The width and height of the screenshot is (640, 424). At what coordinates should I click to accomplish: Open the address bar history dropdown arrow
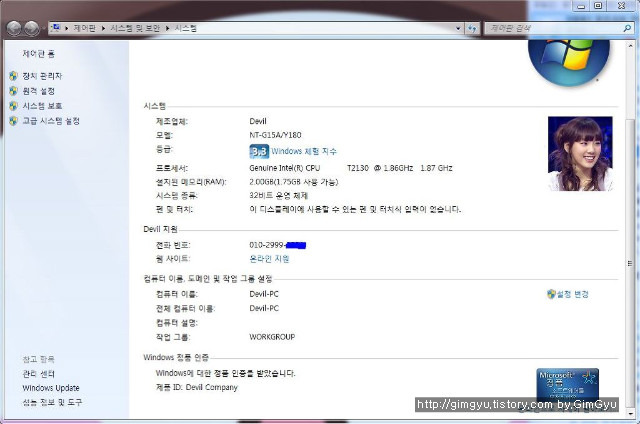coord(458,28)
